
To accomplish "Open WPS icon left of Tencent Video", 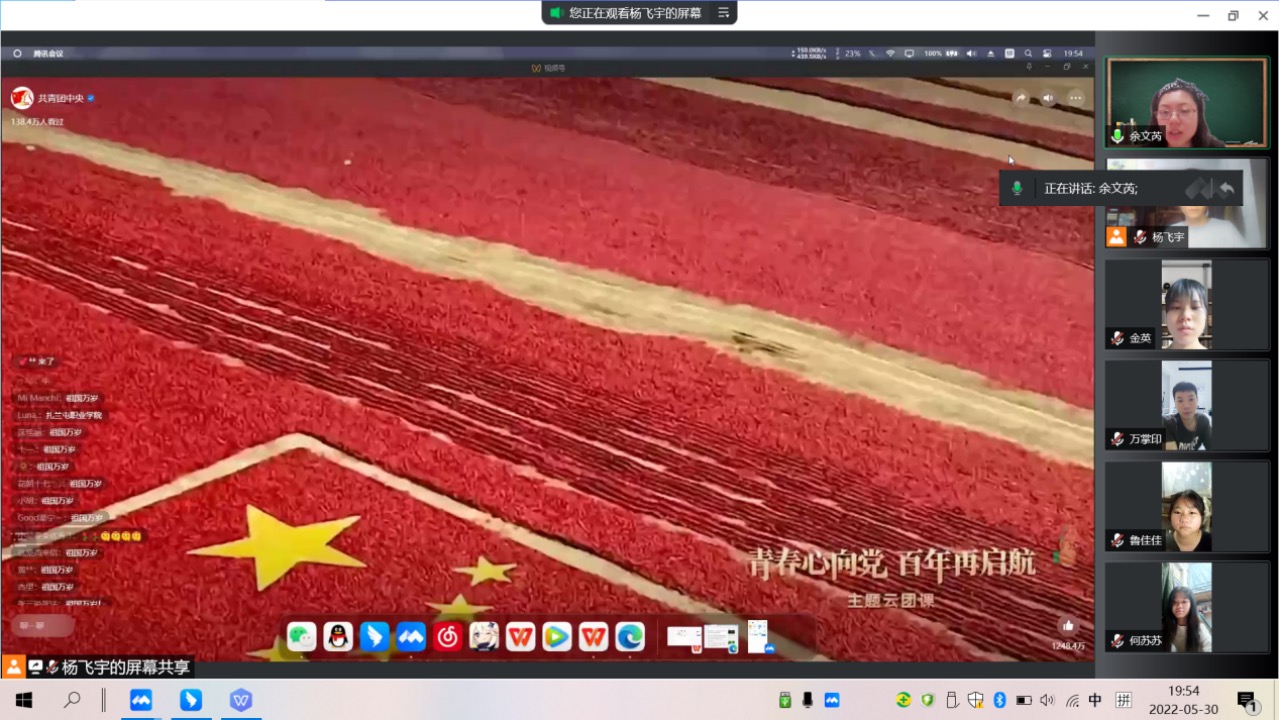I will 520,636.
